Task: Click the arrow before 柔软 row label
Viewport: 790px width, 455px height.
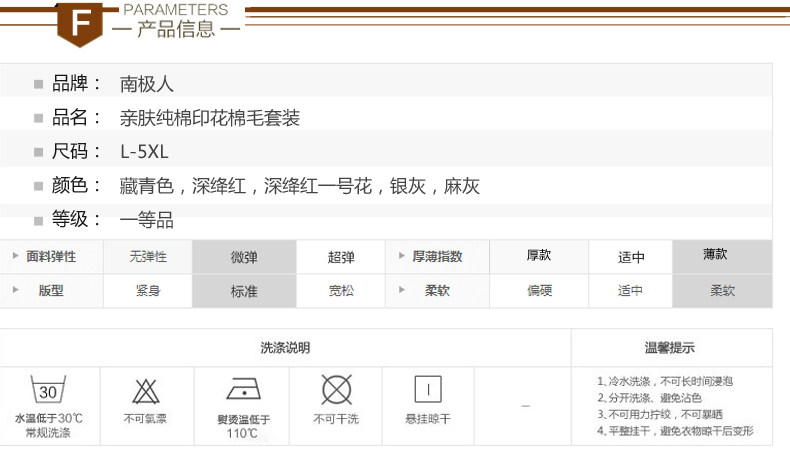Action: click(x=402, y=290)
